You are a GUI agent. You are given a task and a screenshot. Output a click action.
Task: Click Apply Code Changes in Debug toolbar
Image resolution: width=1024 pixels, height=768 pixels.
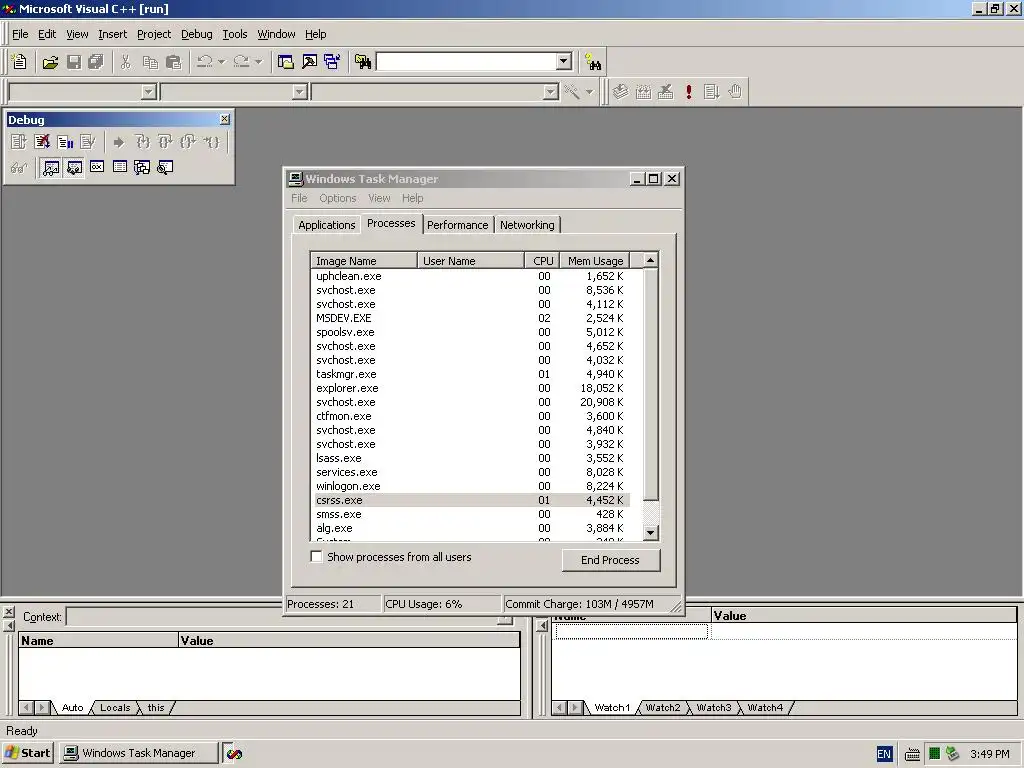pos(88,142)
